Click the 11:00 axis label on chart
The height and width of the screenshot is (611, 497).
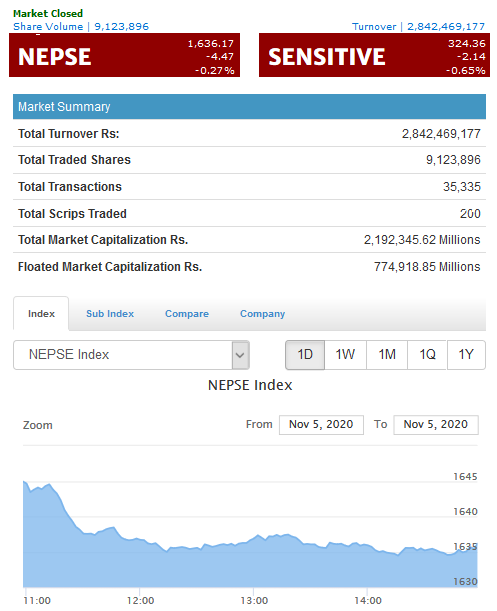(37, 600)
